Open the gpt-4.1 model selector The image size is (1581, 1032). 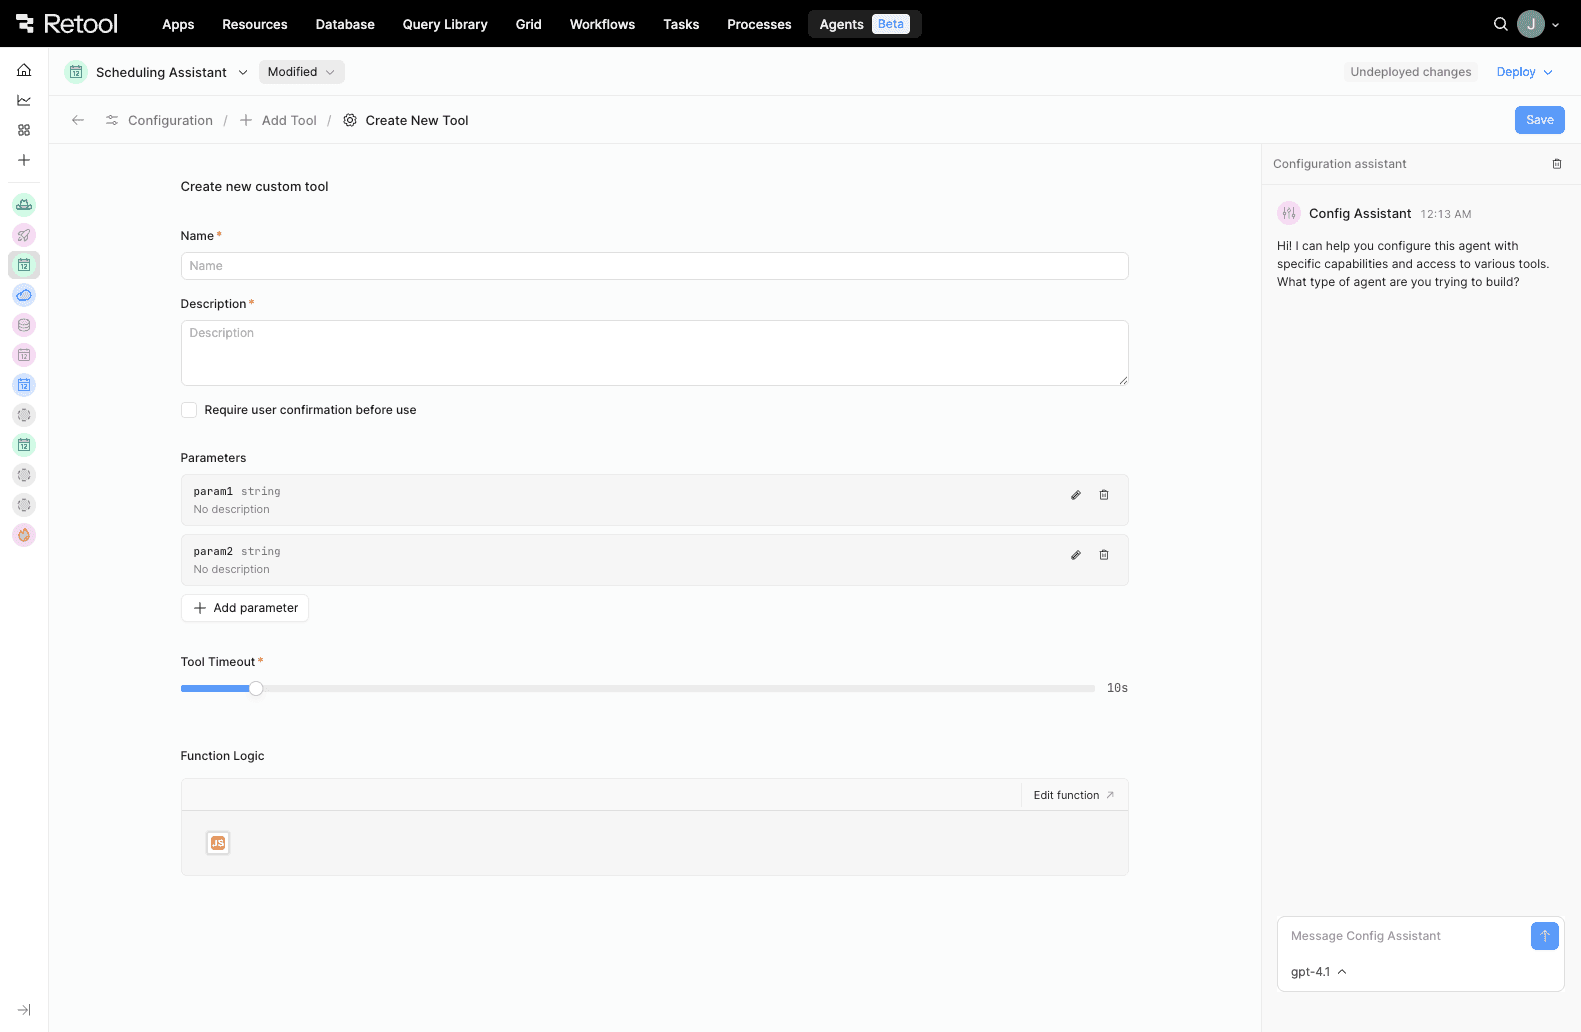pos(1318,972)
